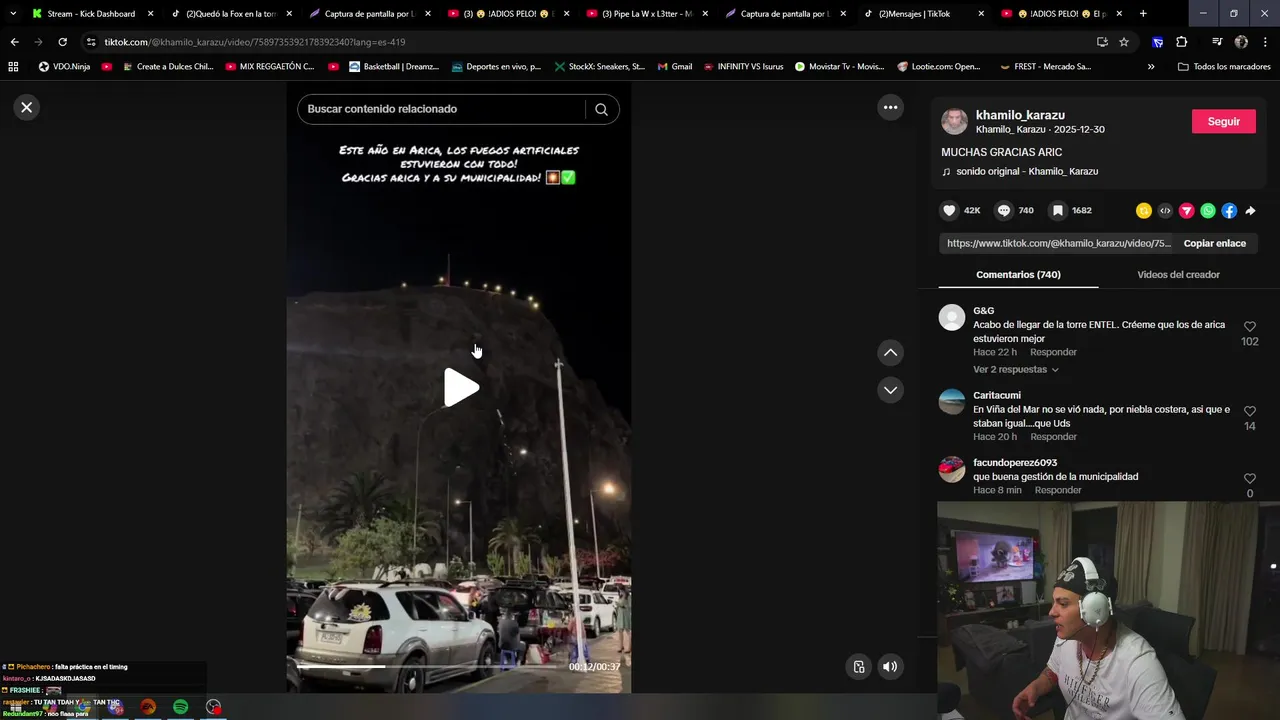Toggle the floating player icon
Screen dimensions: 1280x720
[x=858, y=667]
